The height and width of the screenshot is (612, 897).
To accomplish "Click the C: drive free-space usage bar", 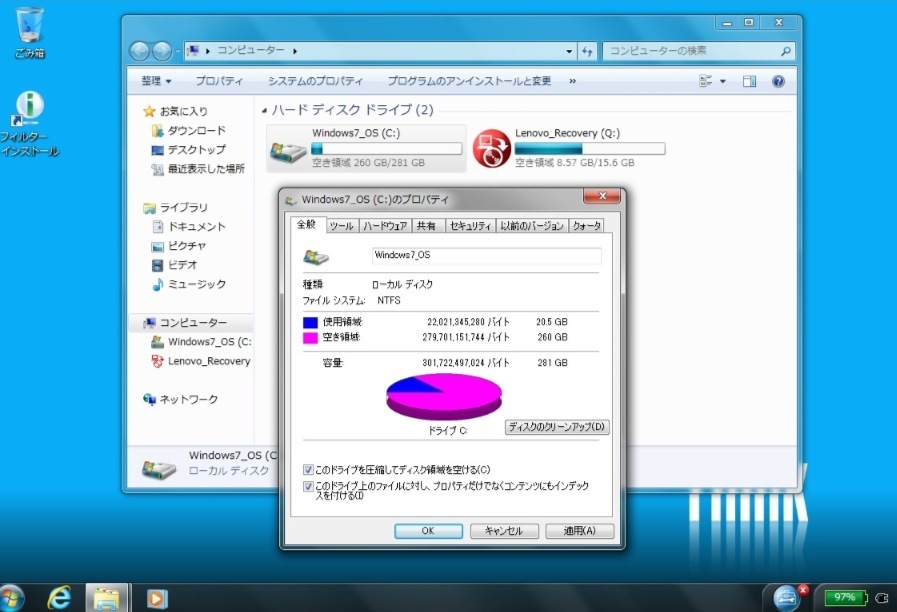I will click(x=386, y=149).
